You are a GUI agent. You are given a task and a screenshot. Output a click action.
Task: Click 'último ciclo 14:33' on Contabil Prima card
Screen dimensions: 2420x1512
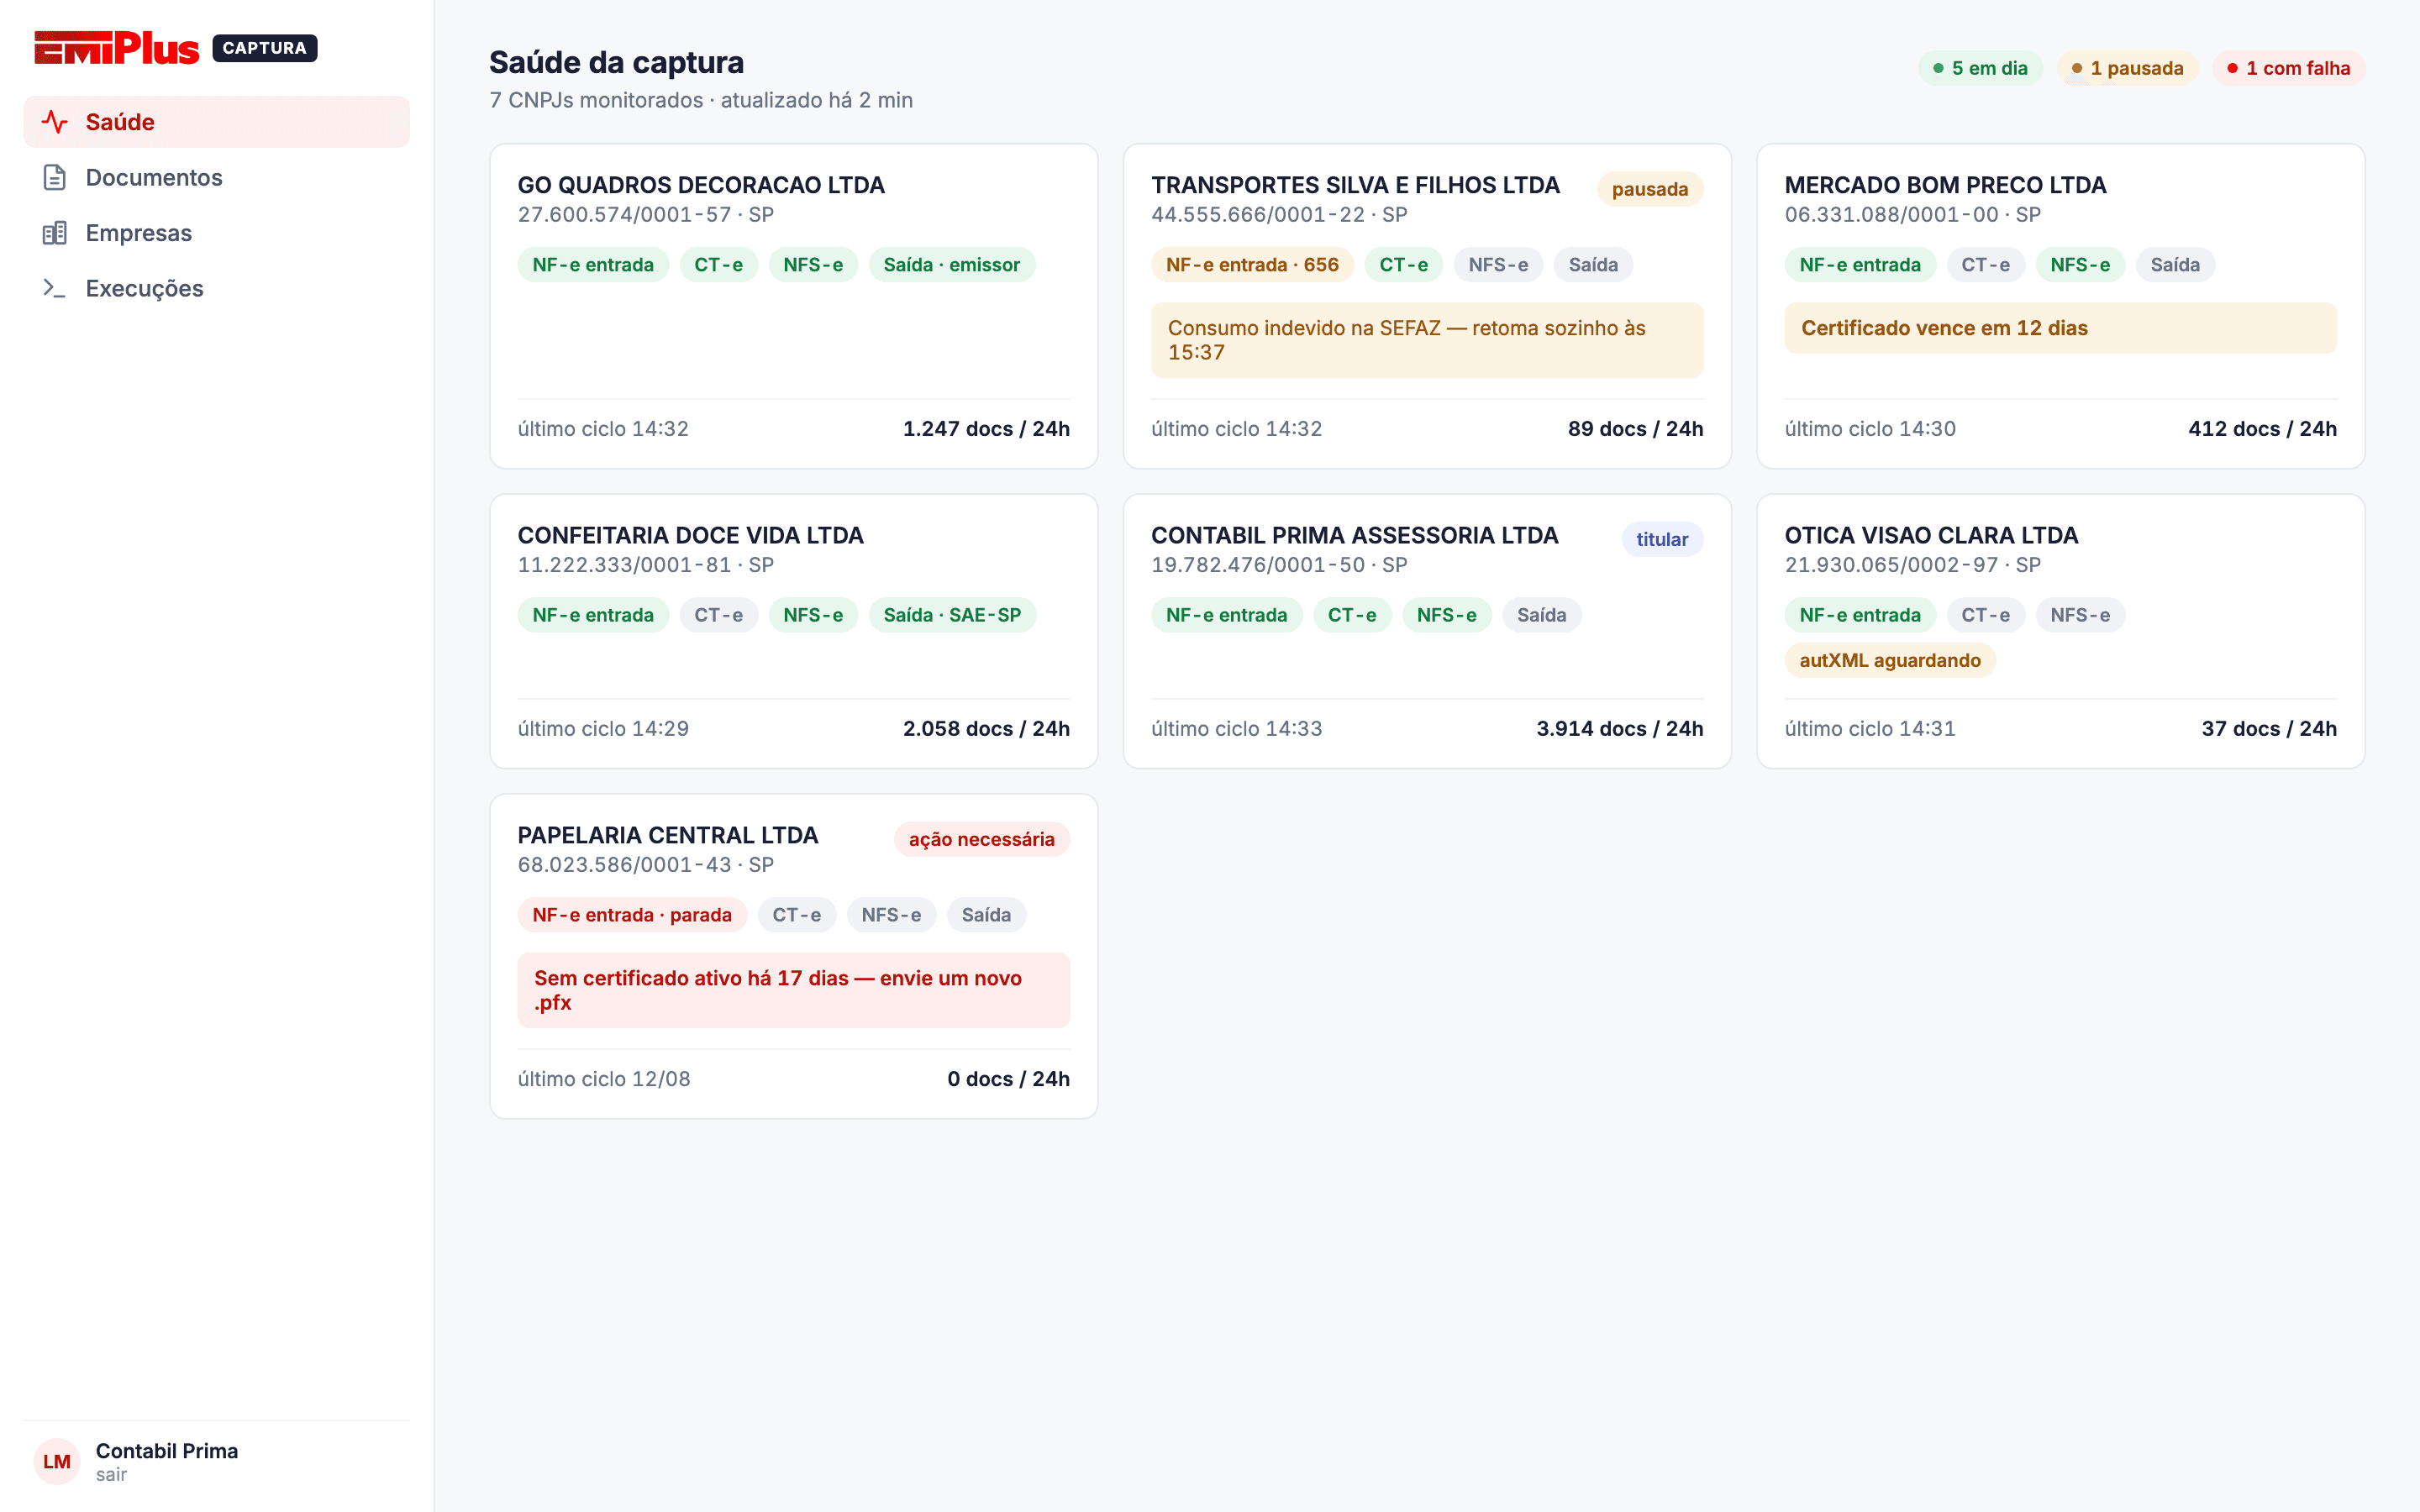pyautogui.click(x=1236, y=728)
